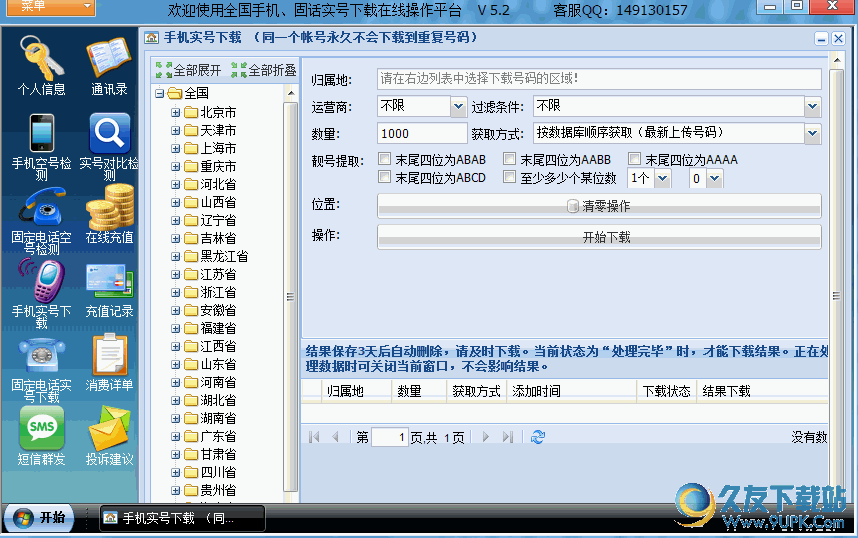Select 江苏省 in region tree
The width and height of the screenshot is (858, 538).
tap(218, 274)
